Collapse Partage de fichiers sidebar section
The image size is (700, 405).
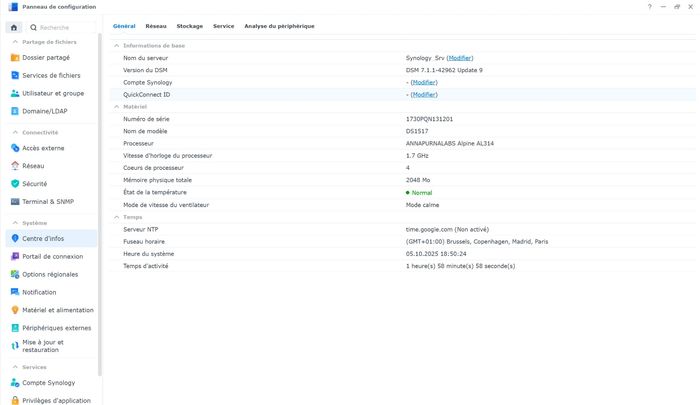tap(15, 42)
